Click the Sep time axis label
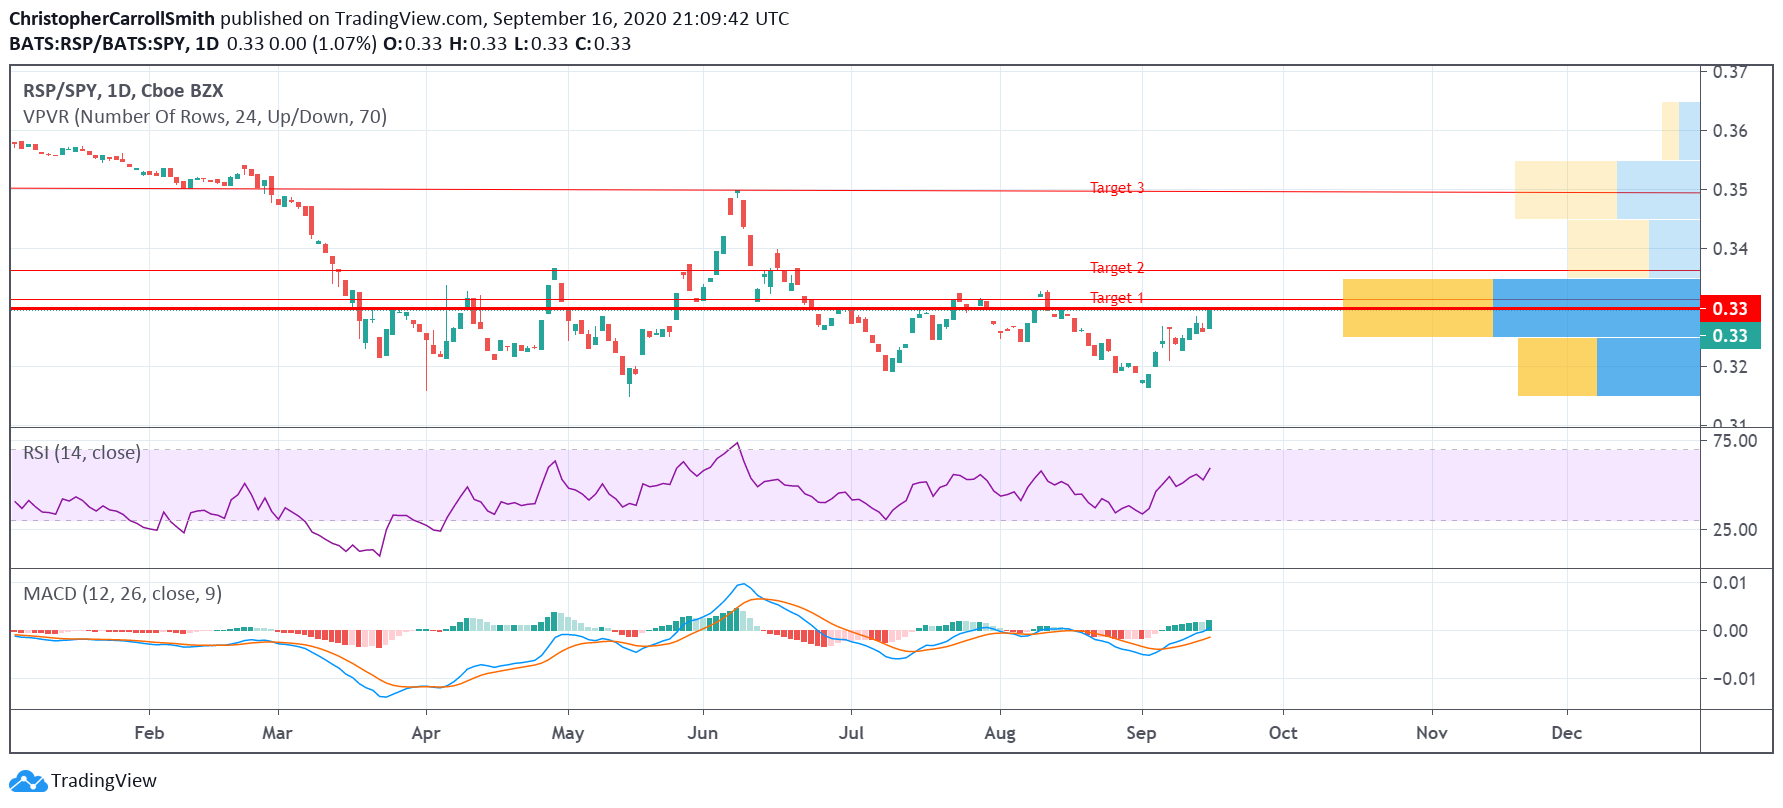 point(1141,733)
